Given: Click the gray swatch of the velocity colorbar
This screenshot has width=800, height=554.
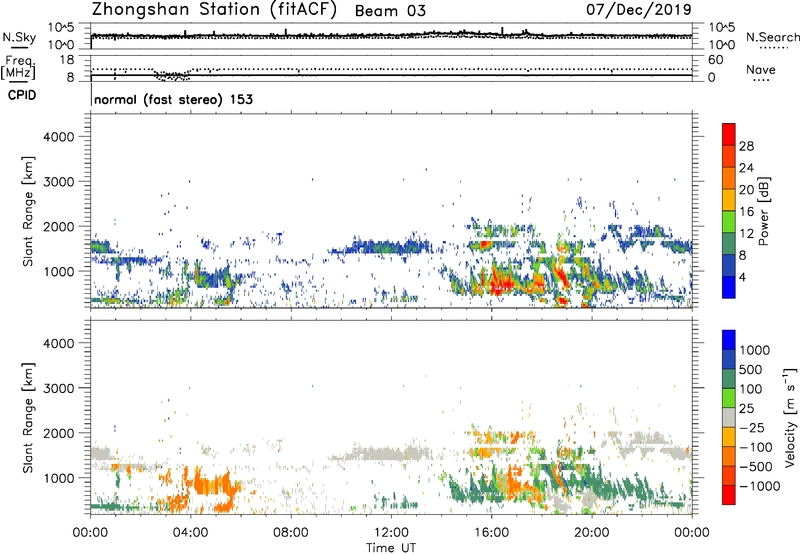Looking at the screenshot, I should pyautogui.click(x=729, y=417).
